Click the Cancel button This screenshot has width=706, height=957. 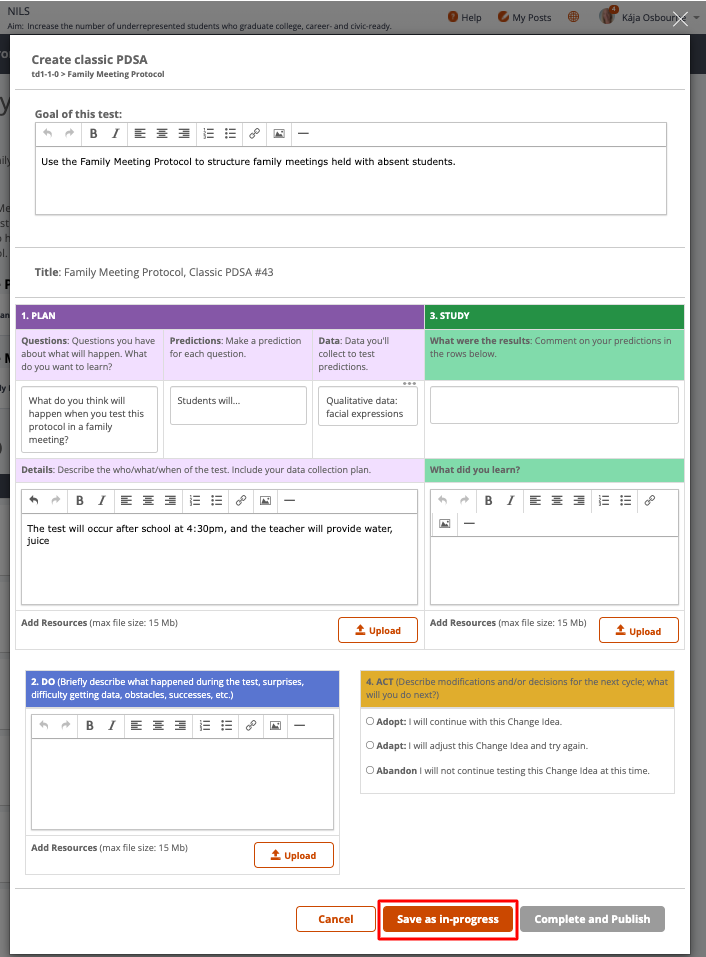point(336,919)
